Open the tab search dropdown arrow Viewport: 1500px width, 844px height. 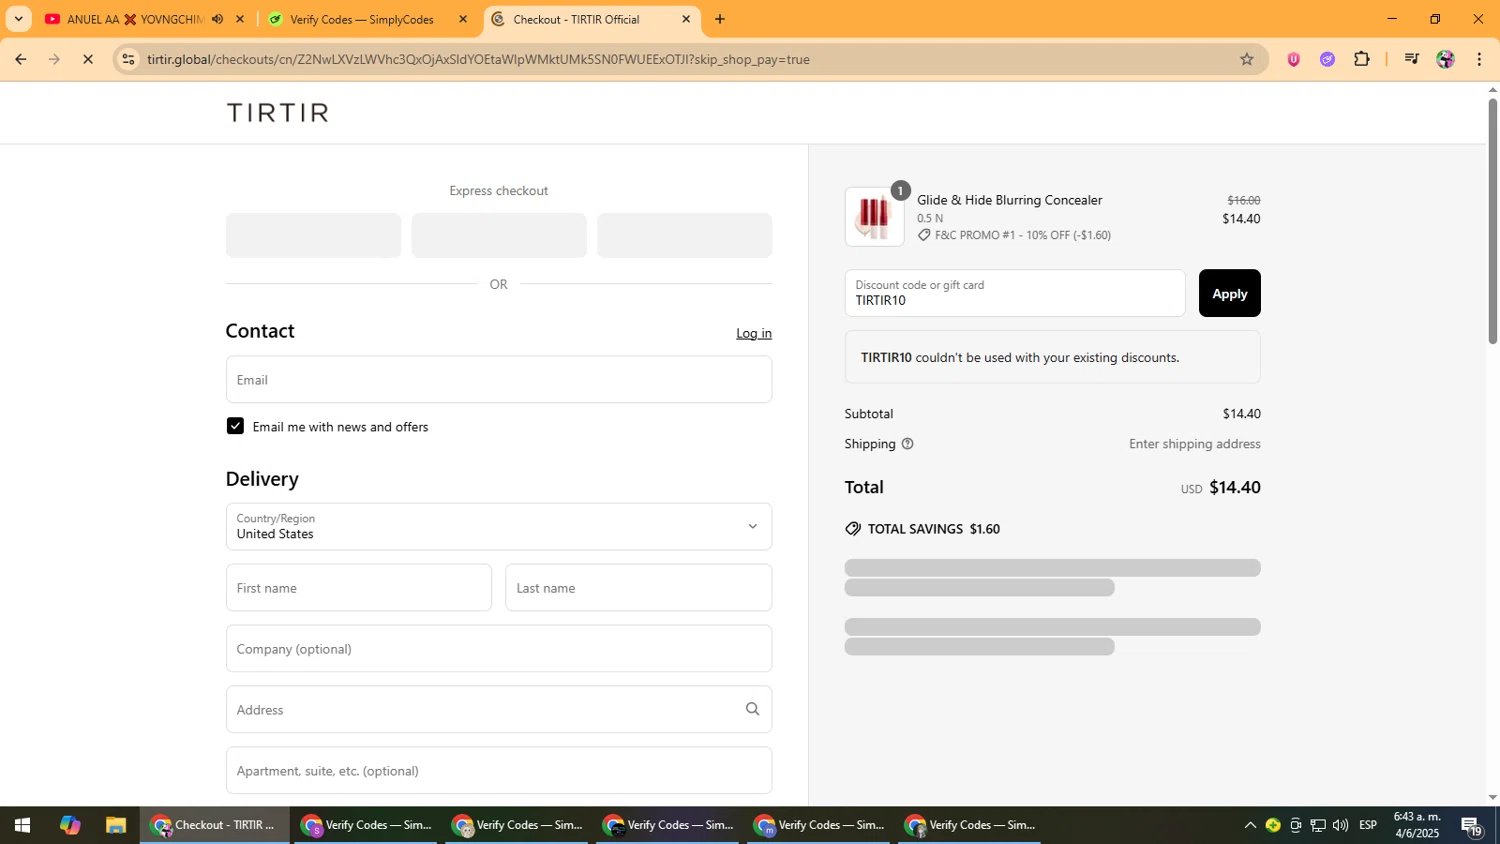point(18,19)
